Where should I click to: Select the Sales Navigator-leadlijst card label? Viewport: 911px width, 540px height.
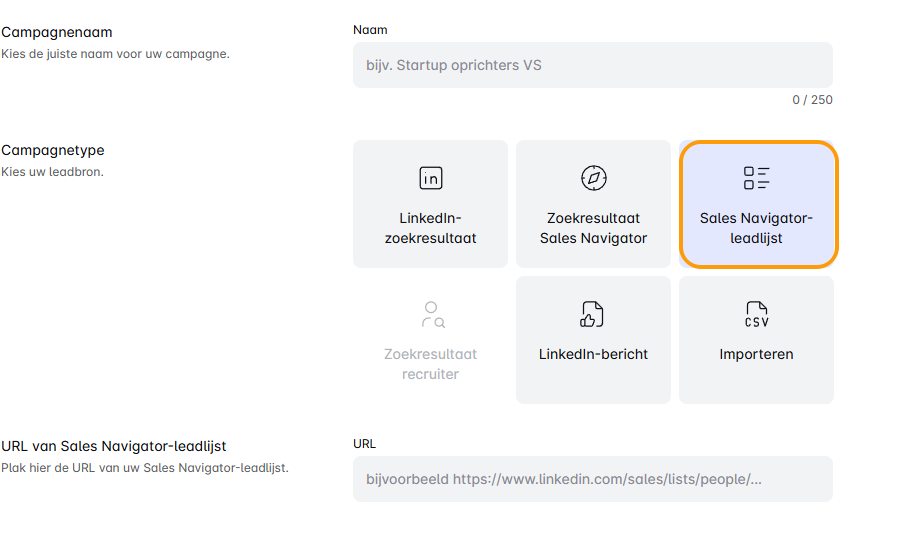[x=756, y=228]
